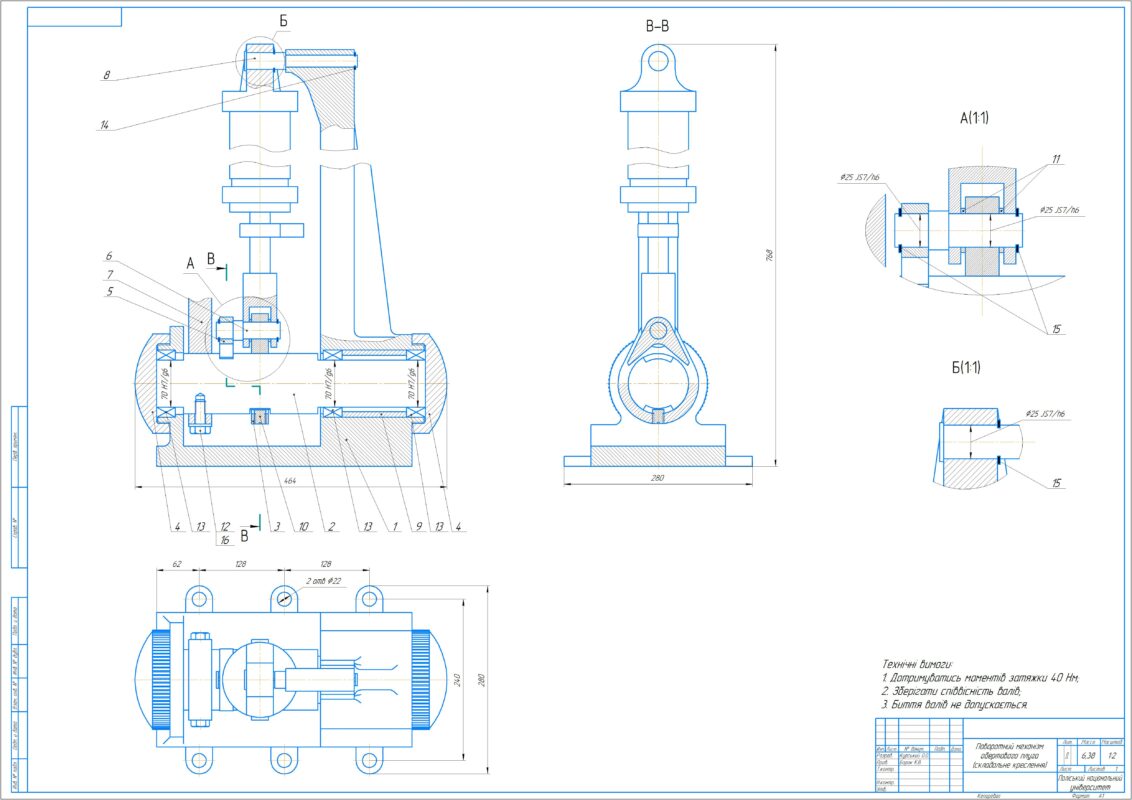Screen dimensions: 1132x800
Task: Select the 240 dimension in plan view
Action: (457, 679)
